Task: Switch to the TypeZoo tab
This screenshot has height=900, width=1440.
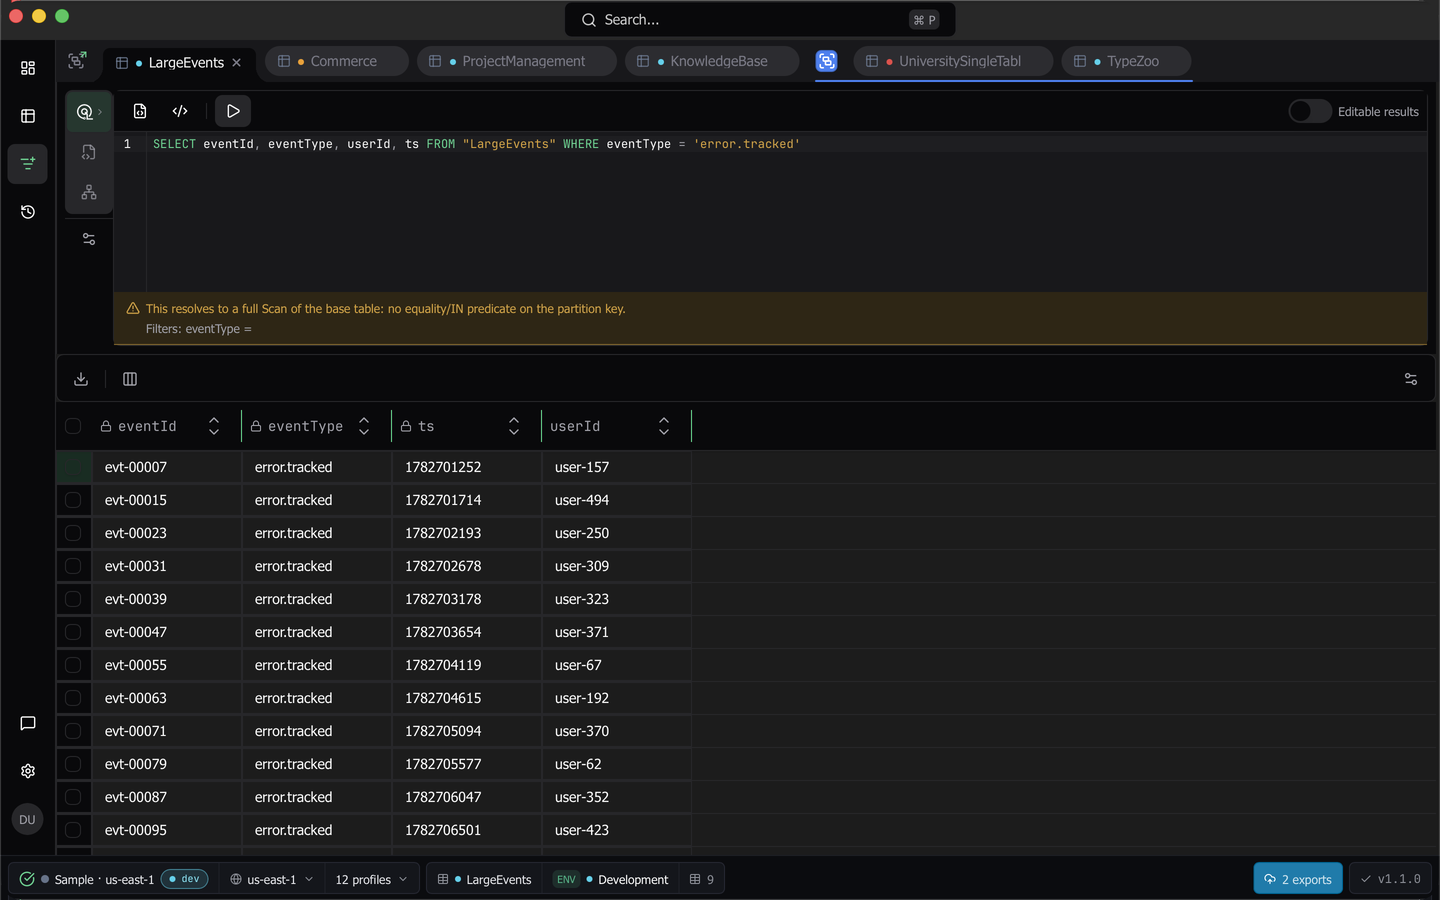Action: click(1125, 61)
